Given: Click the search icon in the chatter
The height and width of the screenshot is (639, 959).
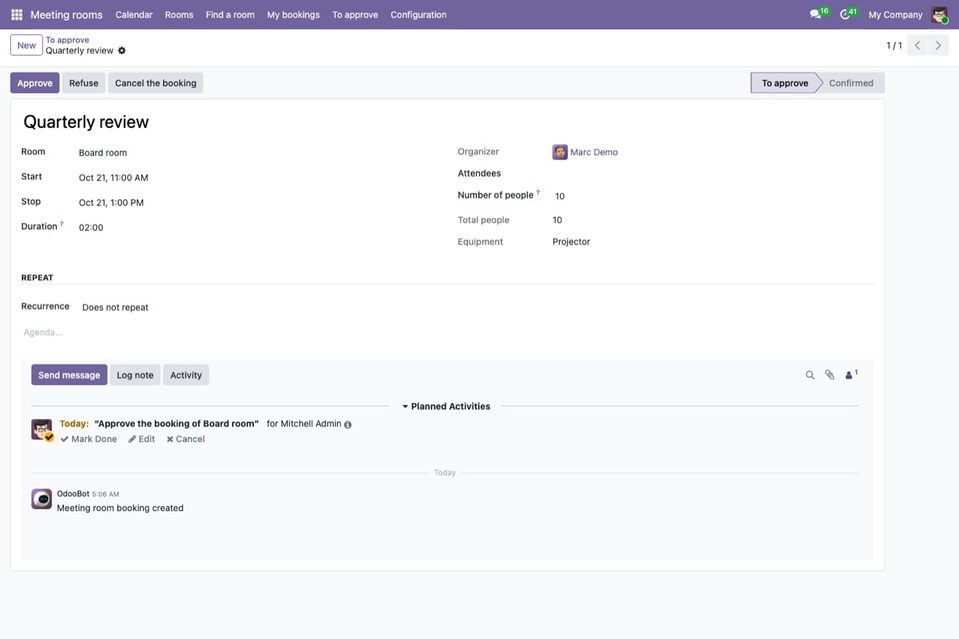Looking at the screenshot, I should [x=810, y=375].
